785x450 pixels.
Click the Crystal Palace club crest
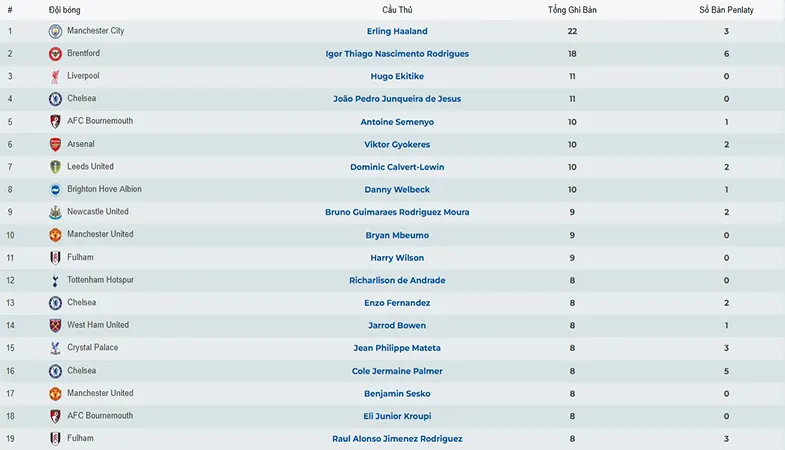tap(55, 348)
